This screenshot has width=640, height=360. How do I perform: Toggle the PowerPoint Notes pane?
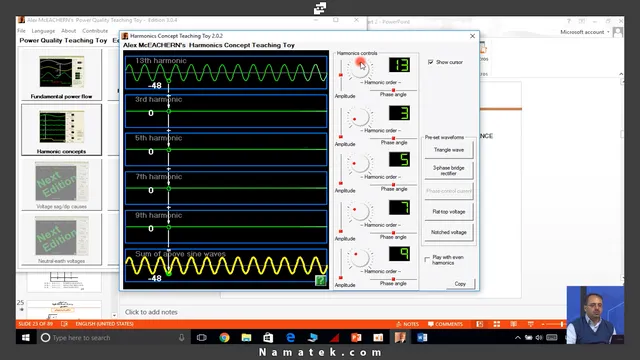pos(407,324)
